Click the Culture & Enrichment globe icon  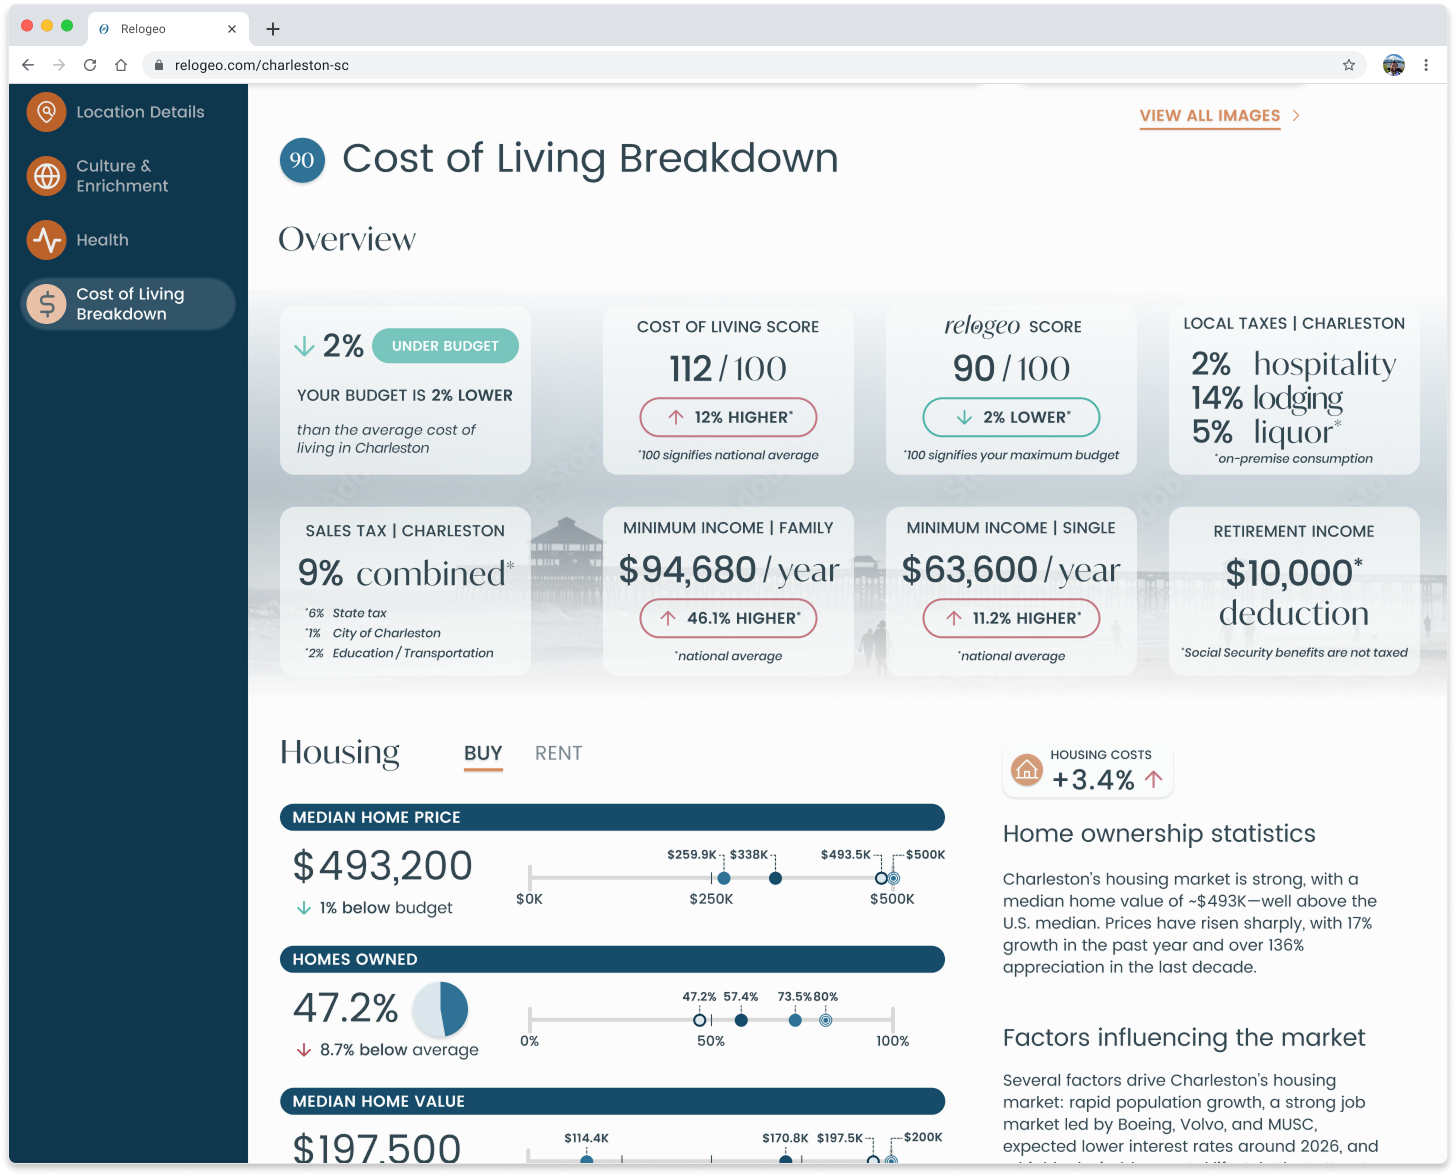46,176
